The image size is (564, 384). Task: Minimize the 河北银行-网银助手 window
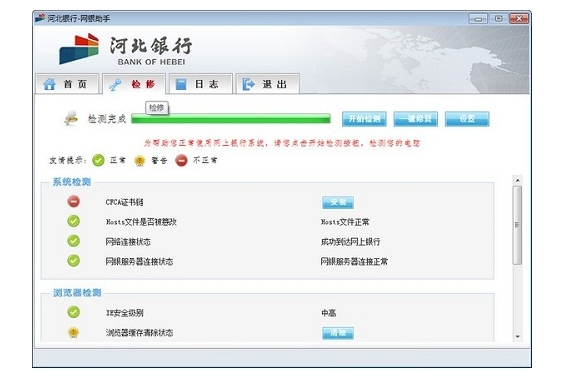tap(478, 18)
